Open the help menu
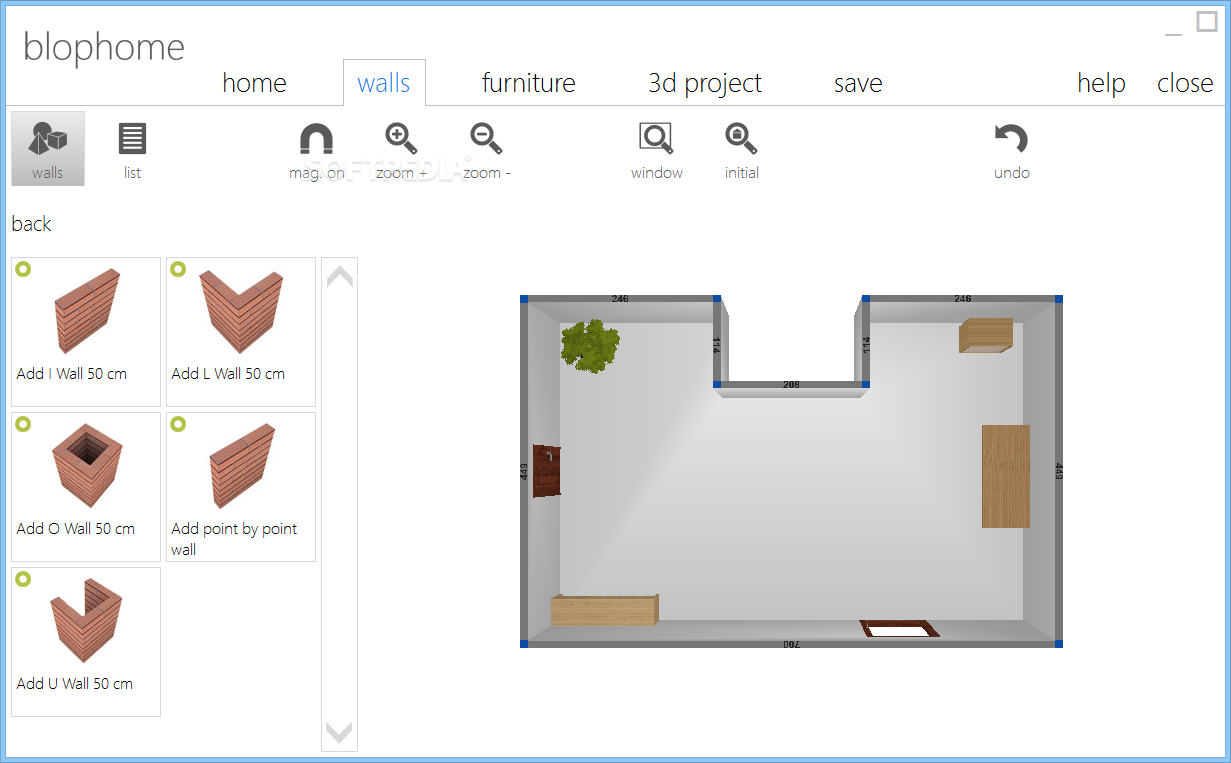This screenshot has width=1231, height=763. coord(1101,83)
